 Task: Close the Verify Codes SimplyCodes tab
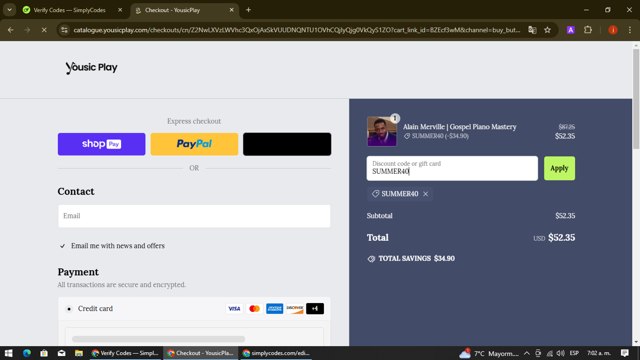click(x=120, y=10)
